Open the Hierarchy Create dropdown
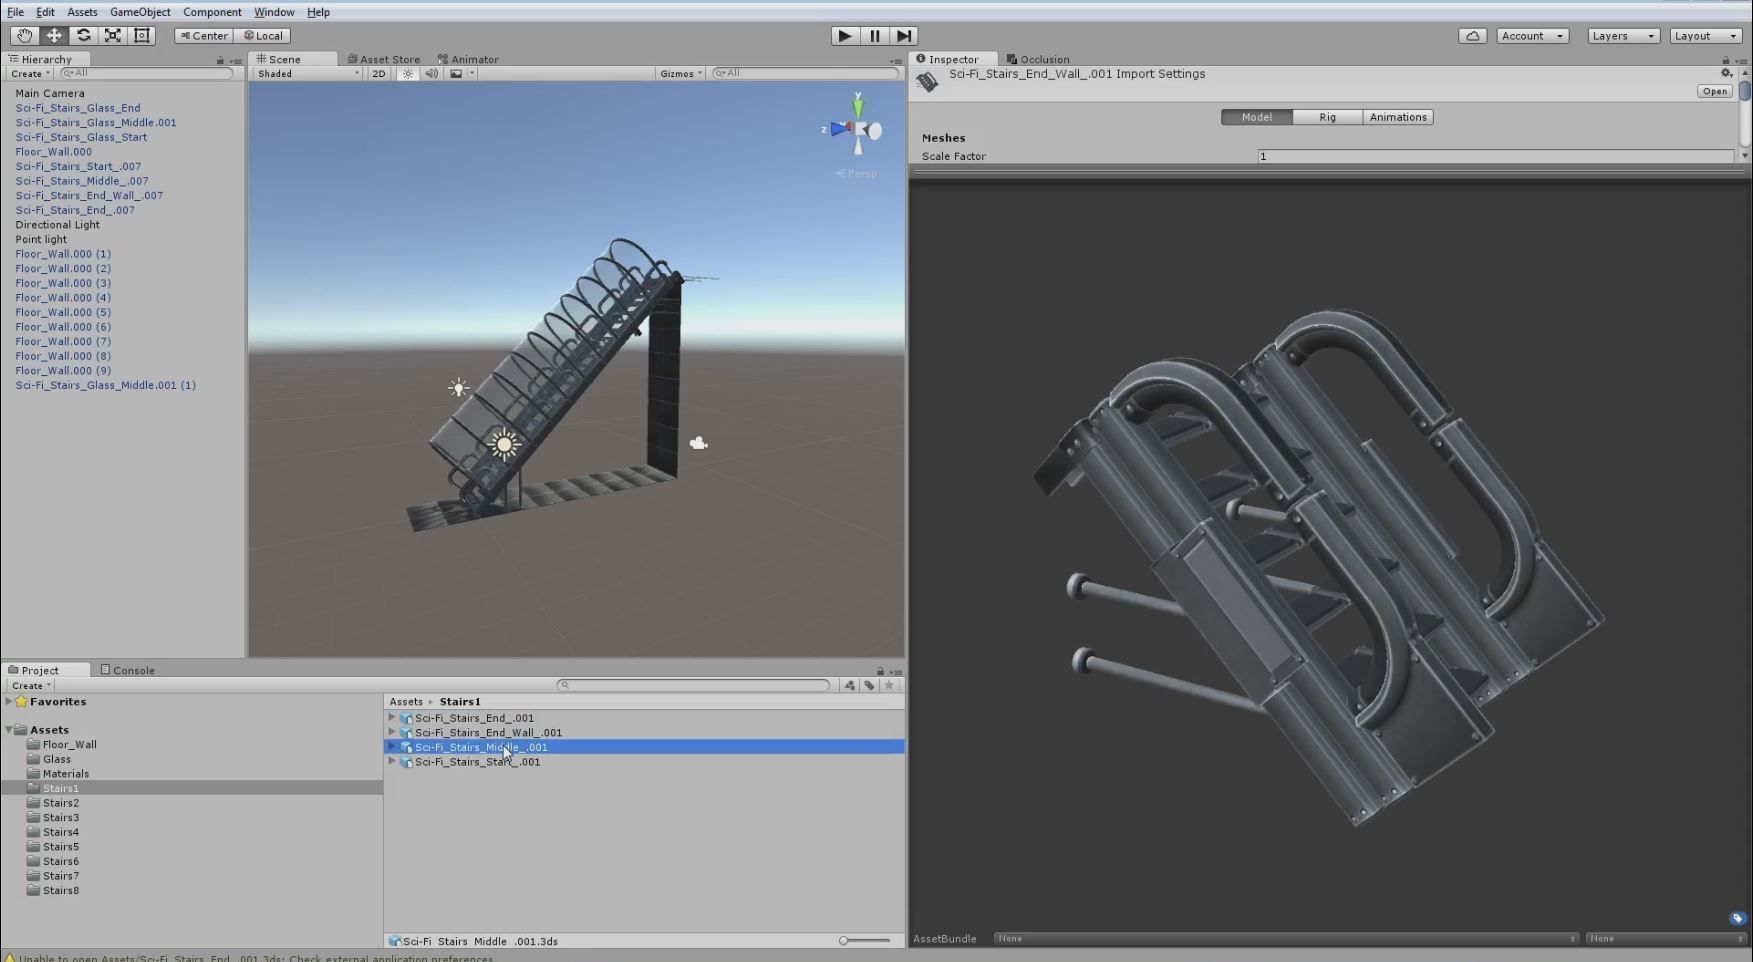 tap(30, 73)
